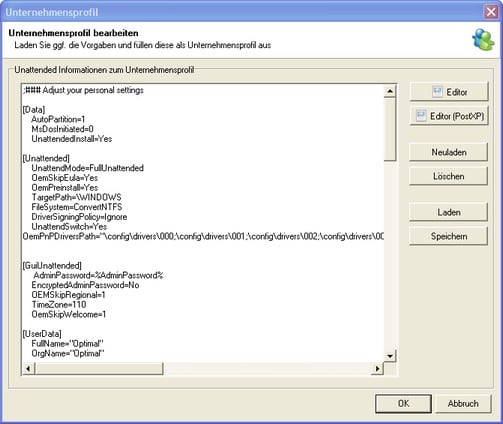Close the Unternehmensprofil dialog window
This screenshot has width=503, height=424.
coord(491,12)
